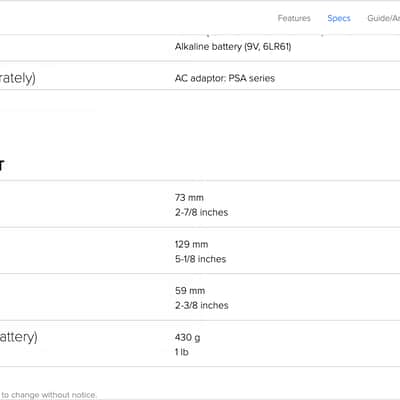Click the 'PSA series' text
Image resolution: width=400 pixels, height=400 pixels.
coord(252,78)
